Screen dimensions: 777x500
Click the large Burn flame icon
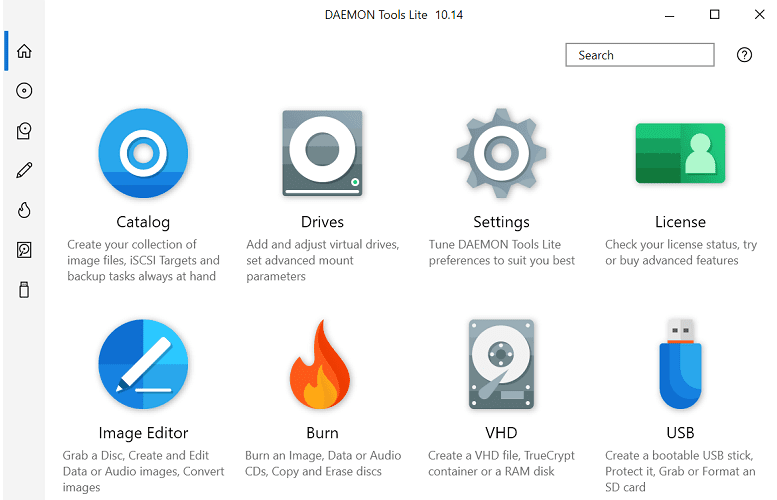pyautogui.click(x=321, y=364)
